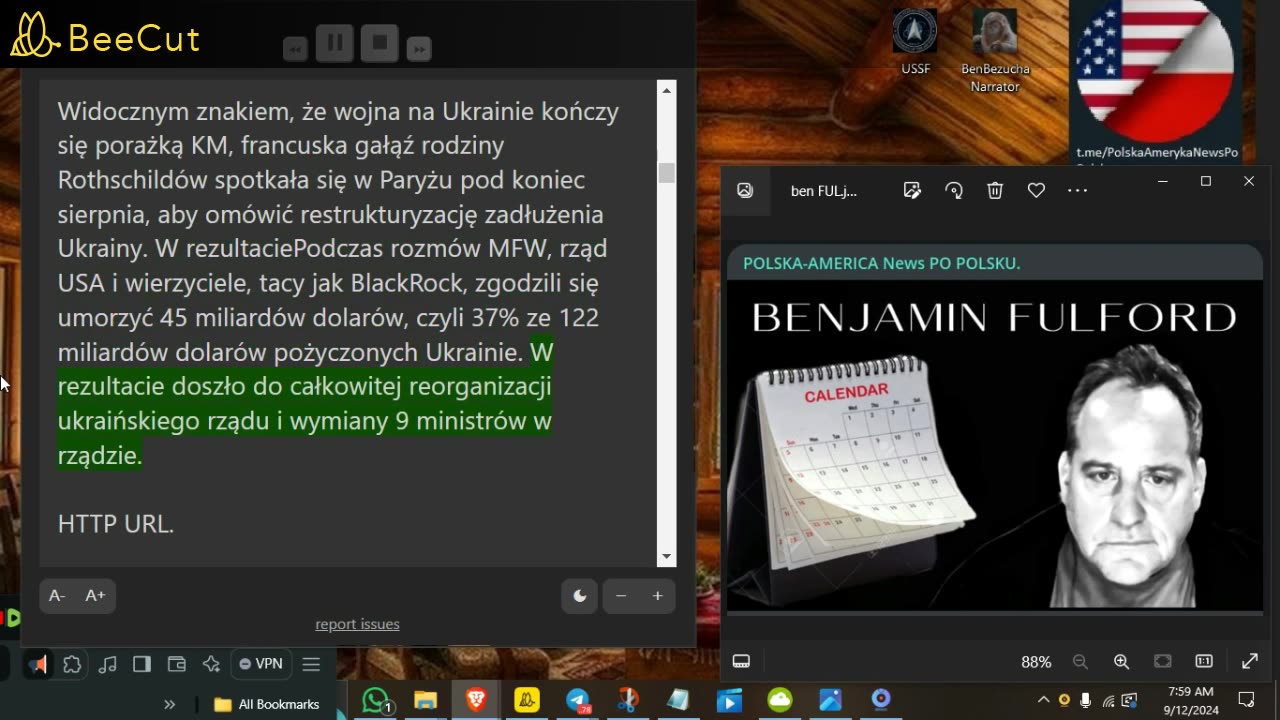Click the minus button beside the moon
Image resolution: width=1280 pixels, height=720 pixels.
point(621,596)
